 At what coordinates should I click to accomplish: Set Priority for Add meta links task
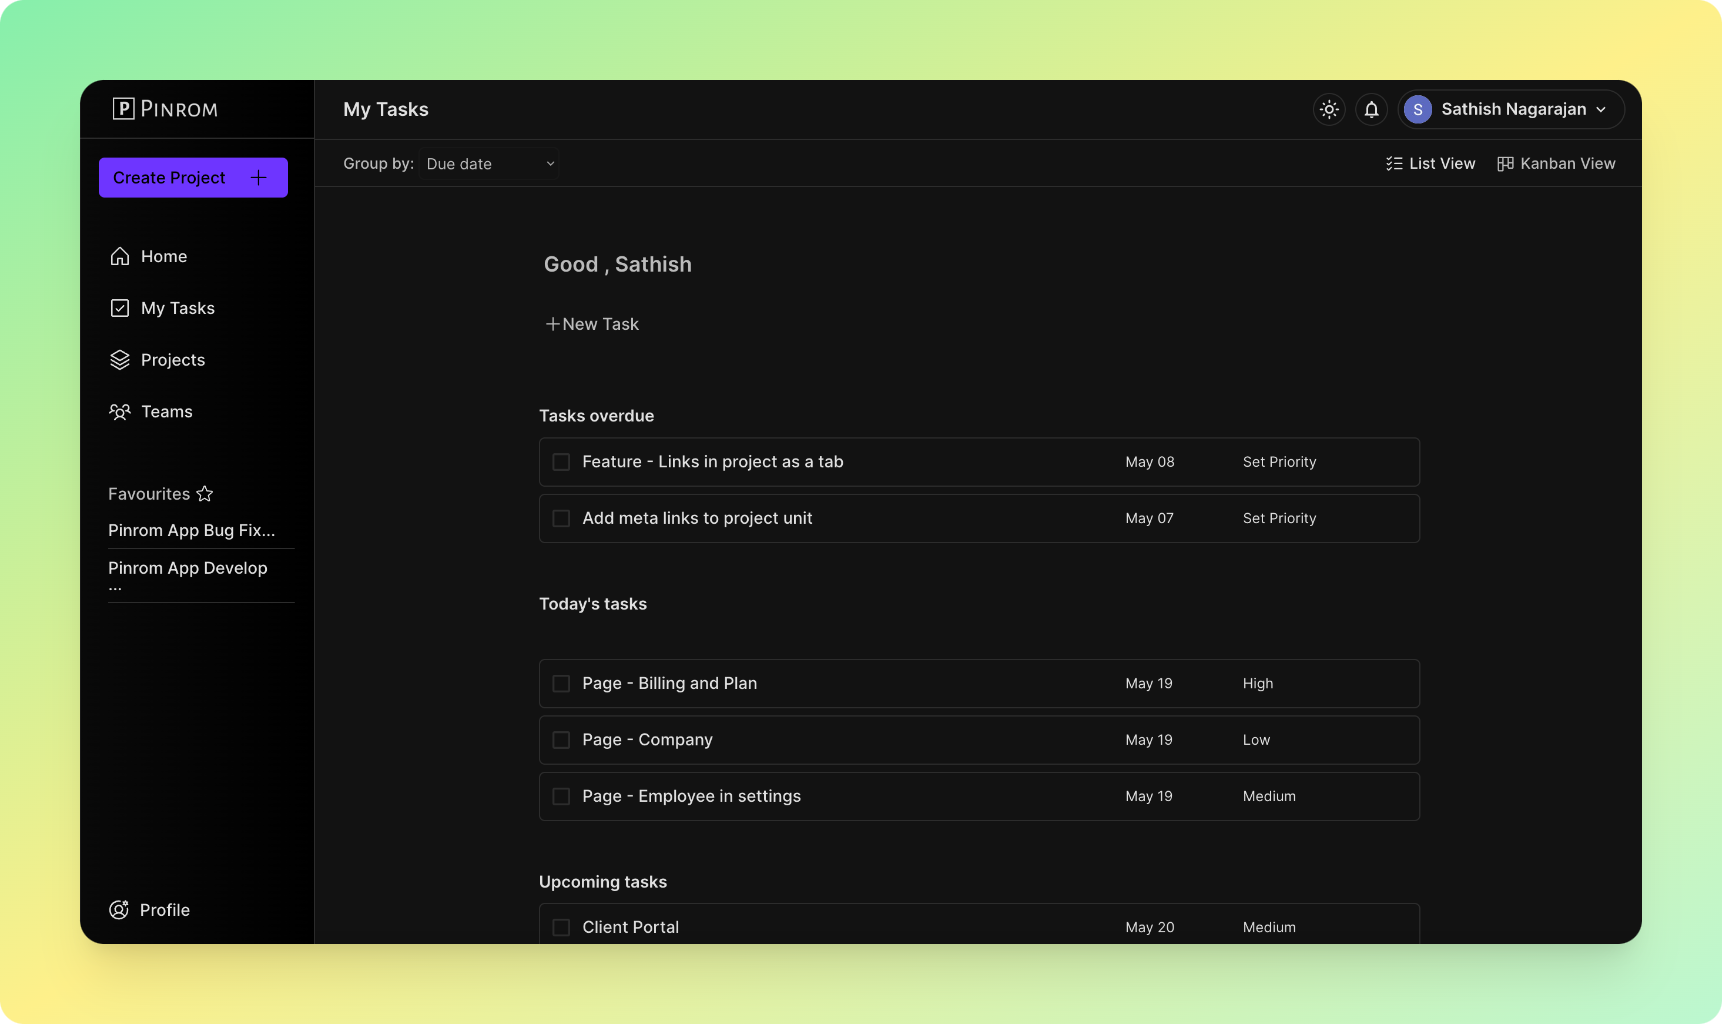pos(1279,518)
